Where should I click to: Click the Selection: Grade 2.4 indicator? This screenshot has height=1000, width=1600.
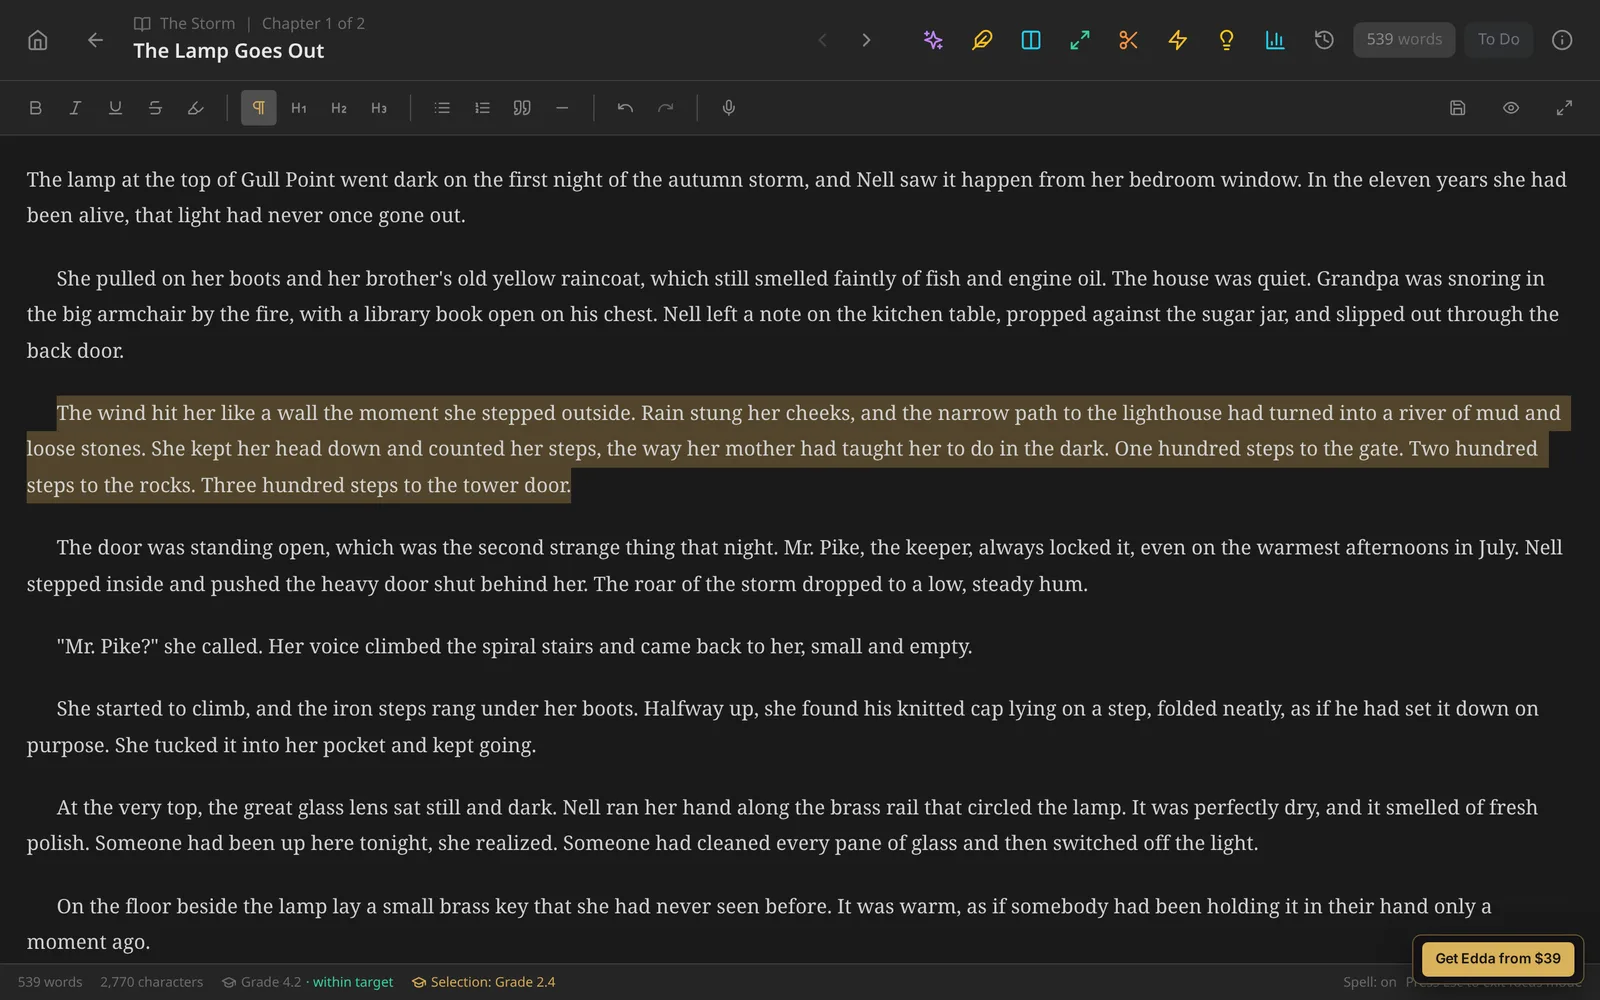tap(483, 982)
